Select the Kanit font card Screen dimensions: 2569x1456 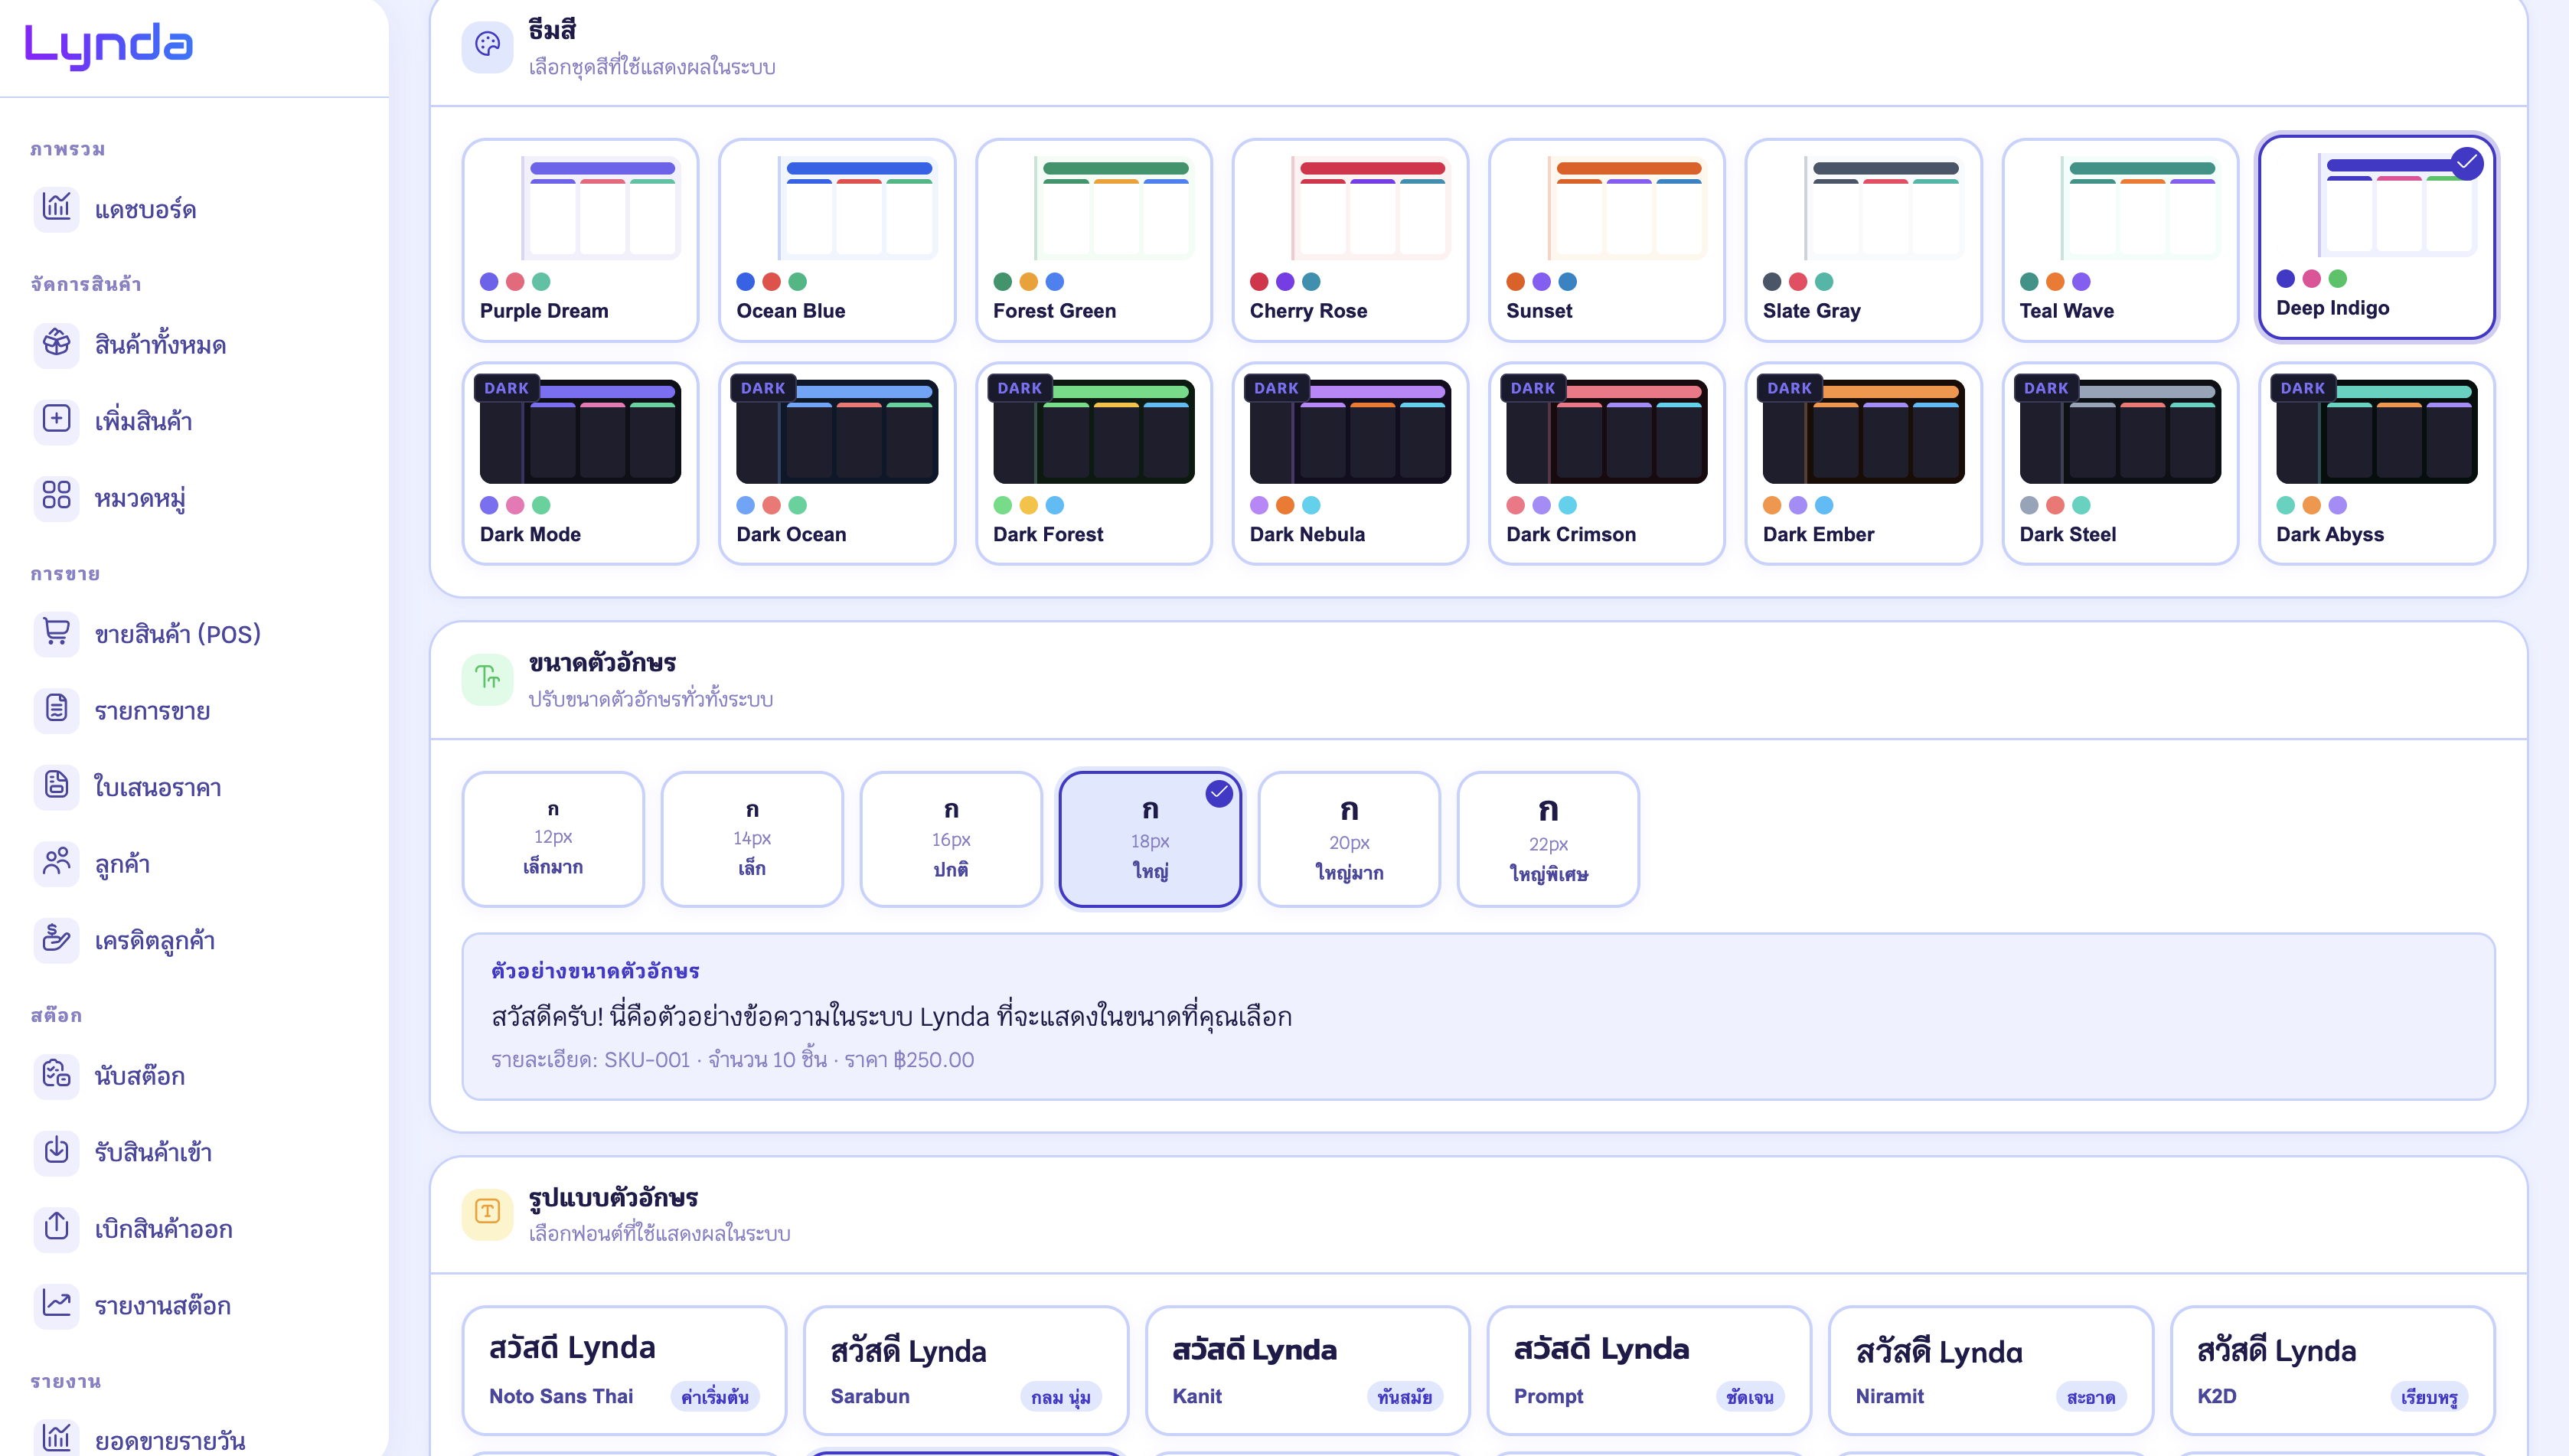tap(1306, 1369)
